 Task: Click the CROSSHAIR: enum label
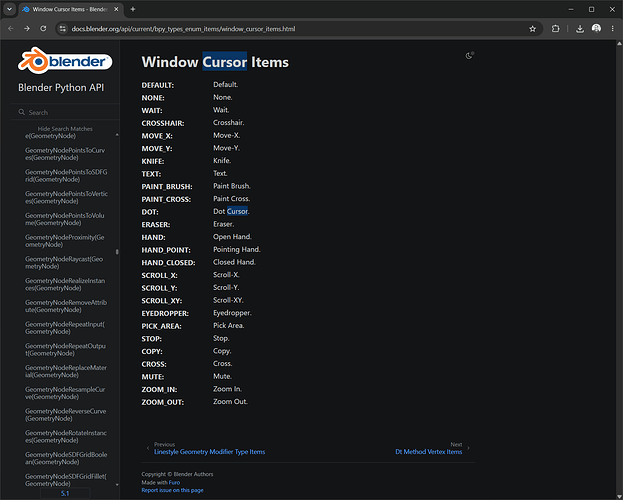[x=163, y=123]
